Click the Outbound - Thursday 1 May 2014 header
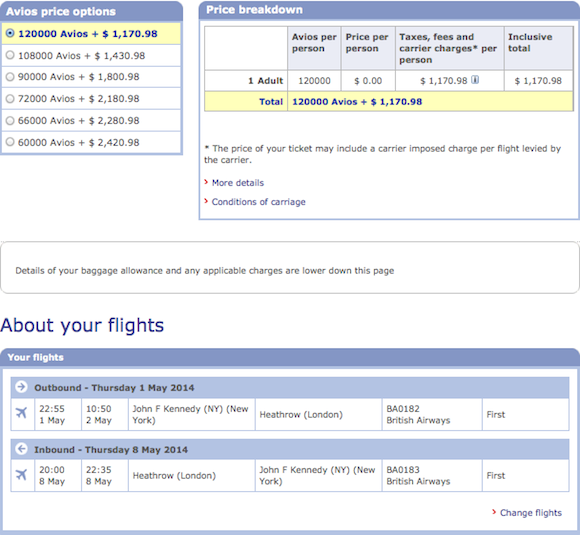 290,387
